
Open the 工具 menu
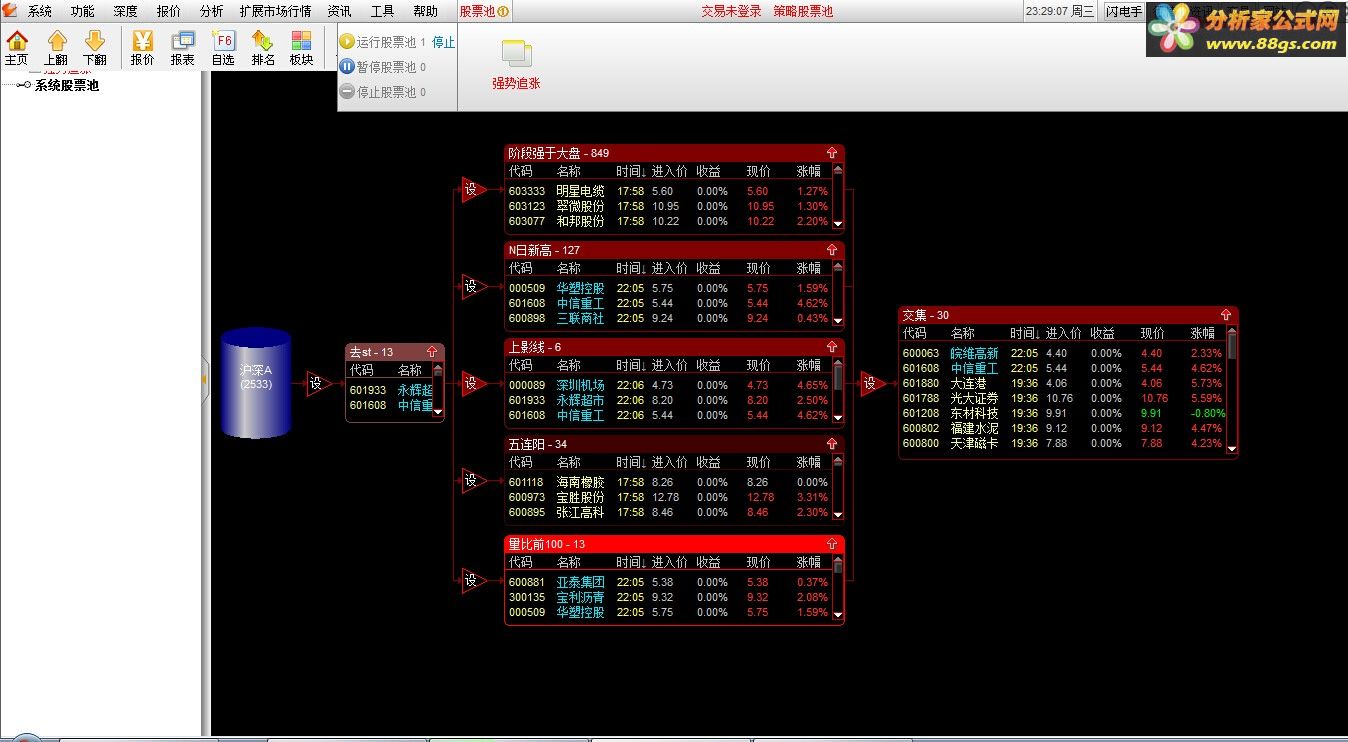382,12
